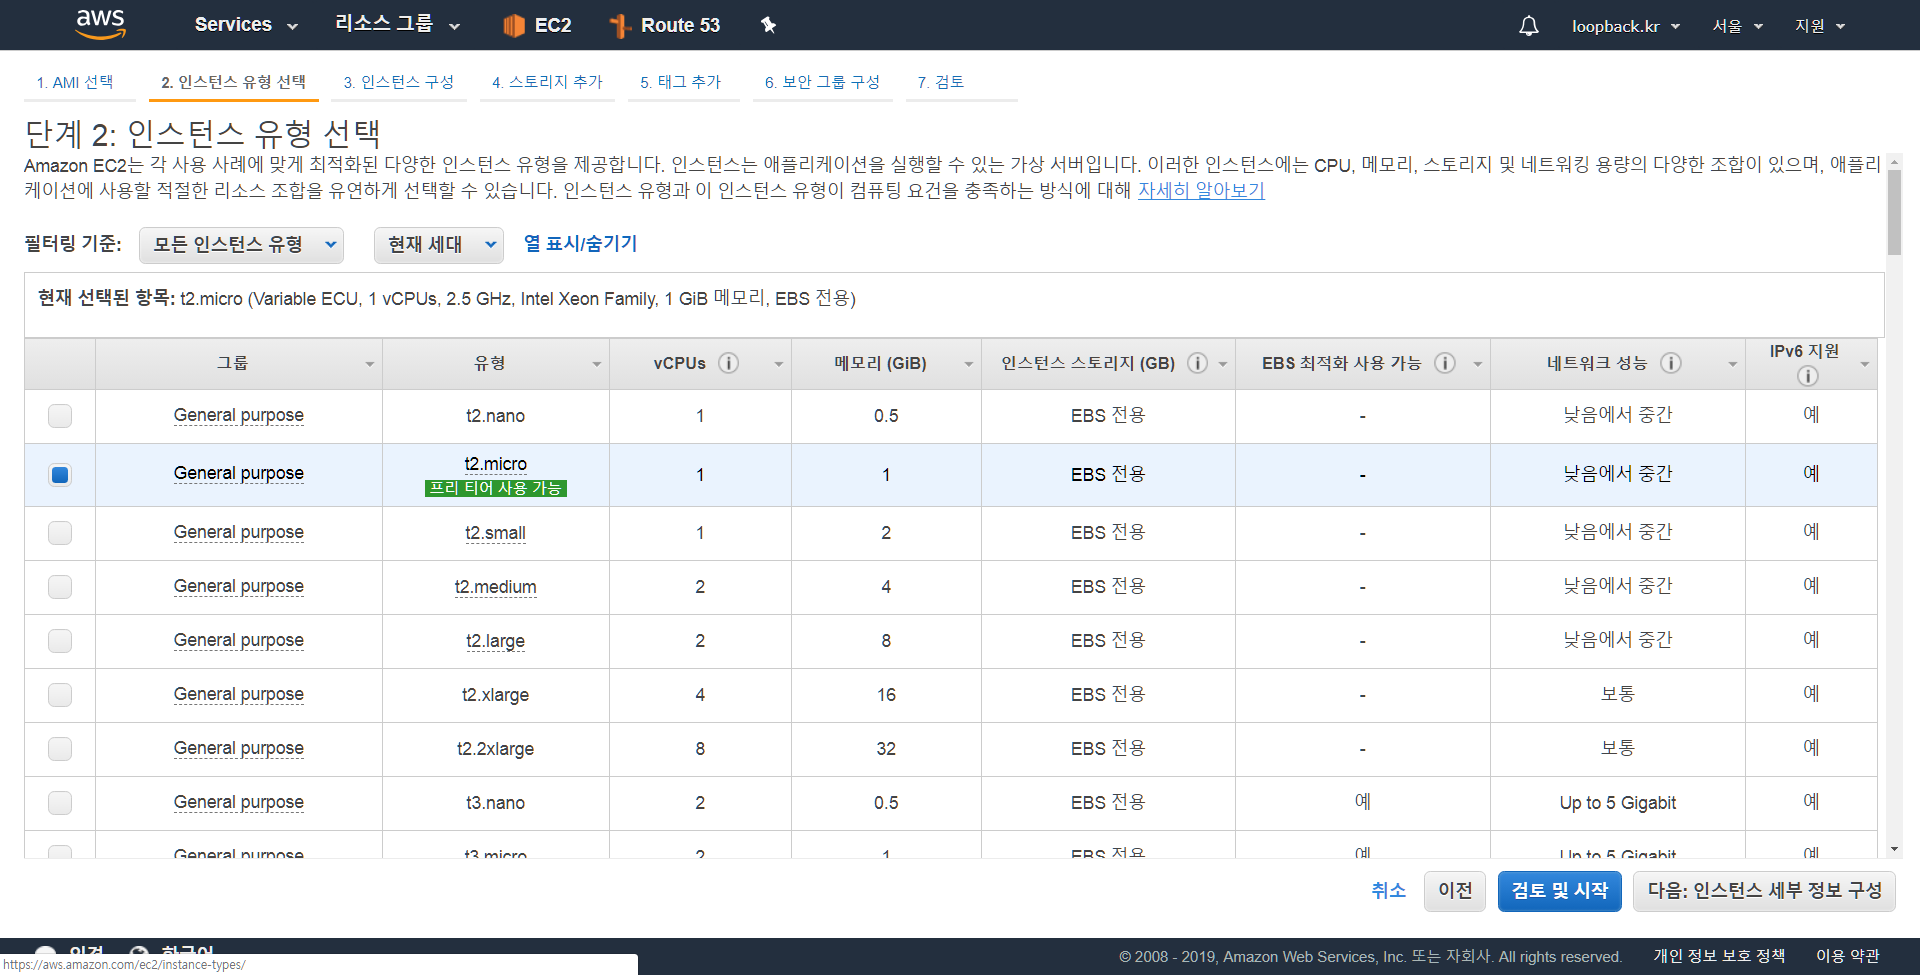
Task: Click memory value 16 in t2.xlarge row
Action: click(886, 695)
